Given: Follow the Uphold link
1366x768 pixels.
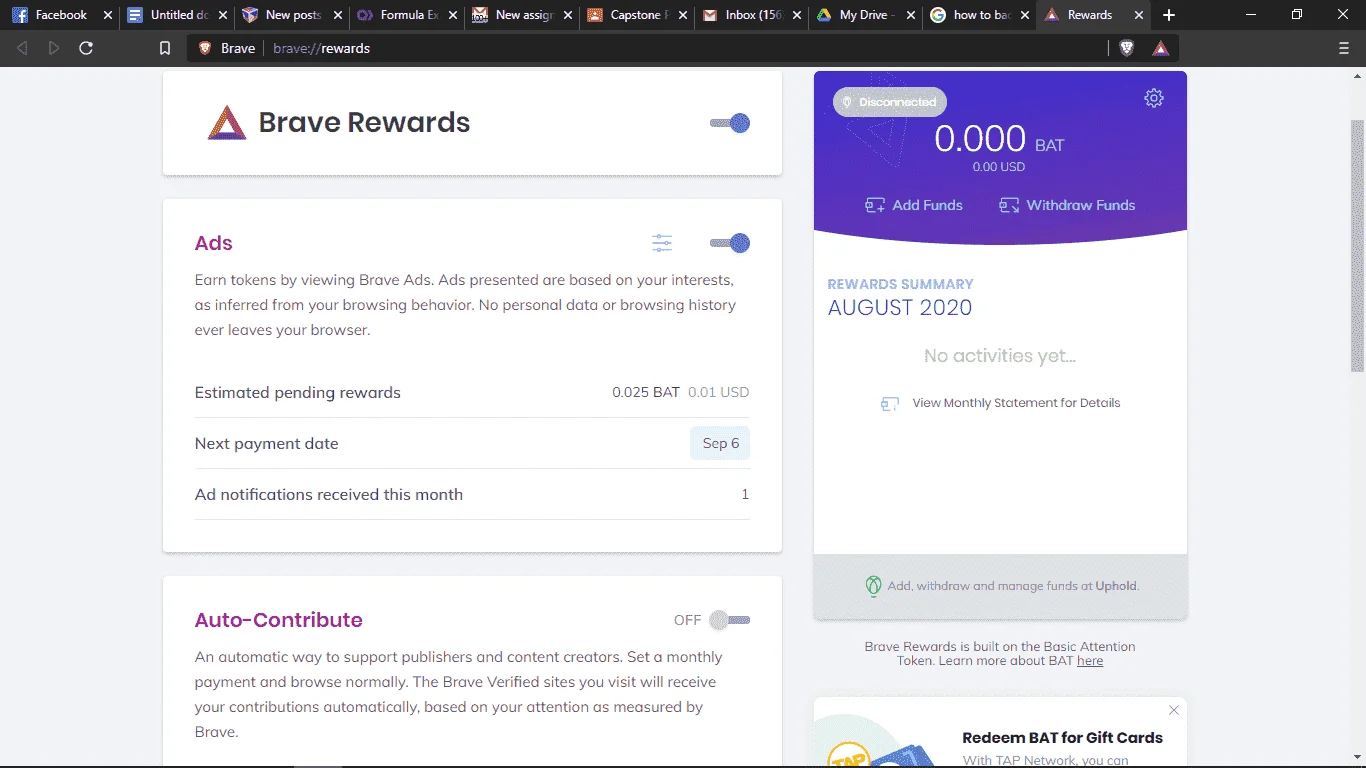Looking at the screenshot, I should pyautogui.click(x=1116, y=586).
